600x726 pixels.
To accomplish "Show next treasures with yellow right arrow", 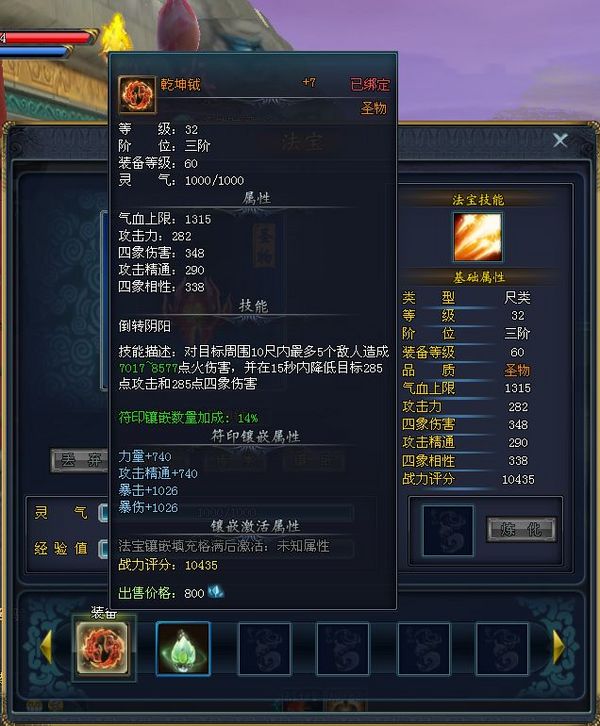I will (559, 646).
